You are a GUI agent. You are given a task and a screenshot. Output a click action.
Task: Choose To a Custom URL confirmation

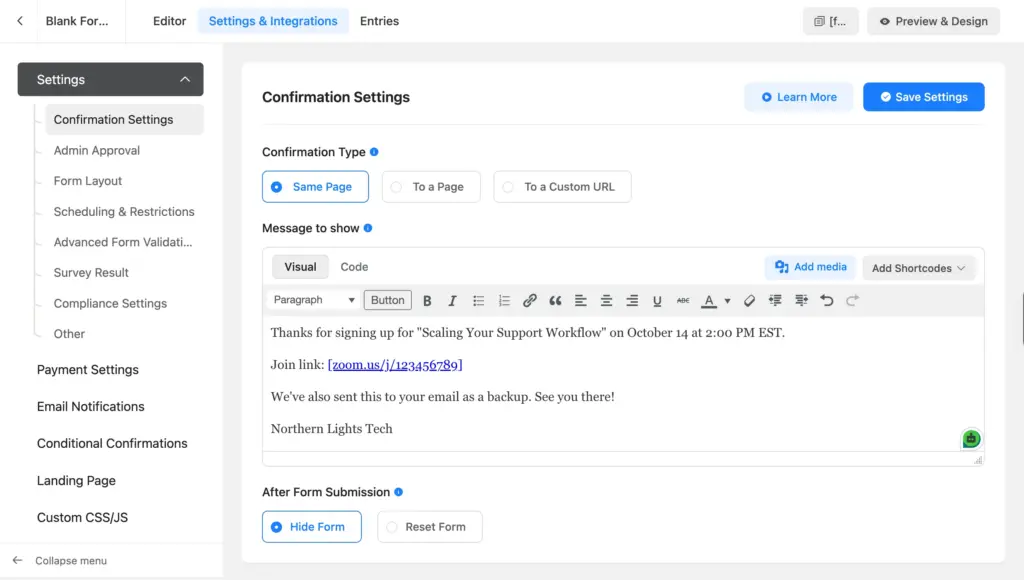[562, 187]
